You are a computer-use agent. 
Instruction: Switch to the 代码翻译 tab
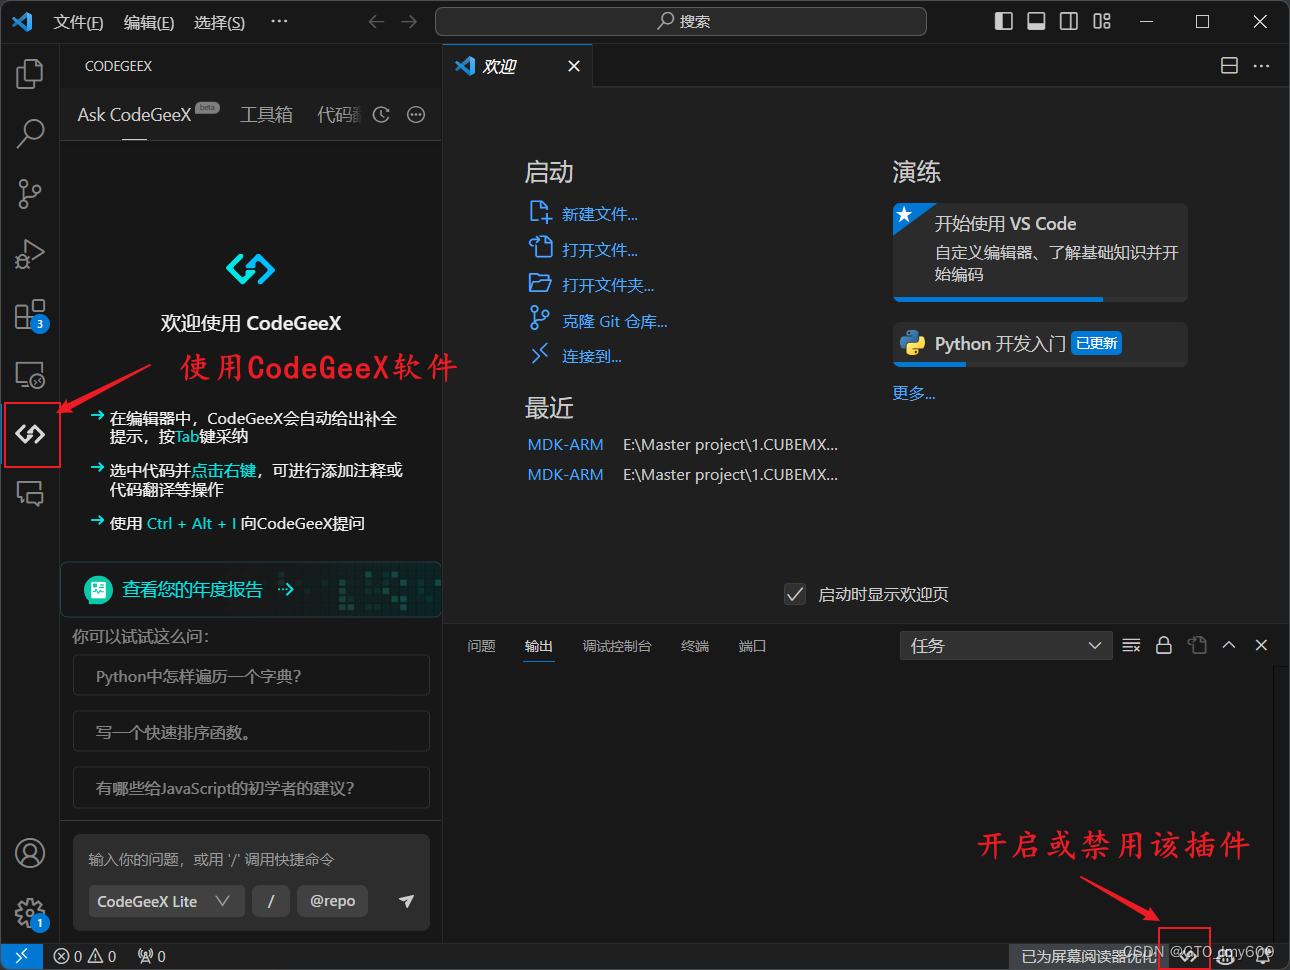pyautogui.click(x=339, y=115)
